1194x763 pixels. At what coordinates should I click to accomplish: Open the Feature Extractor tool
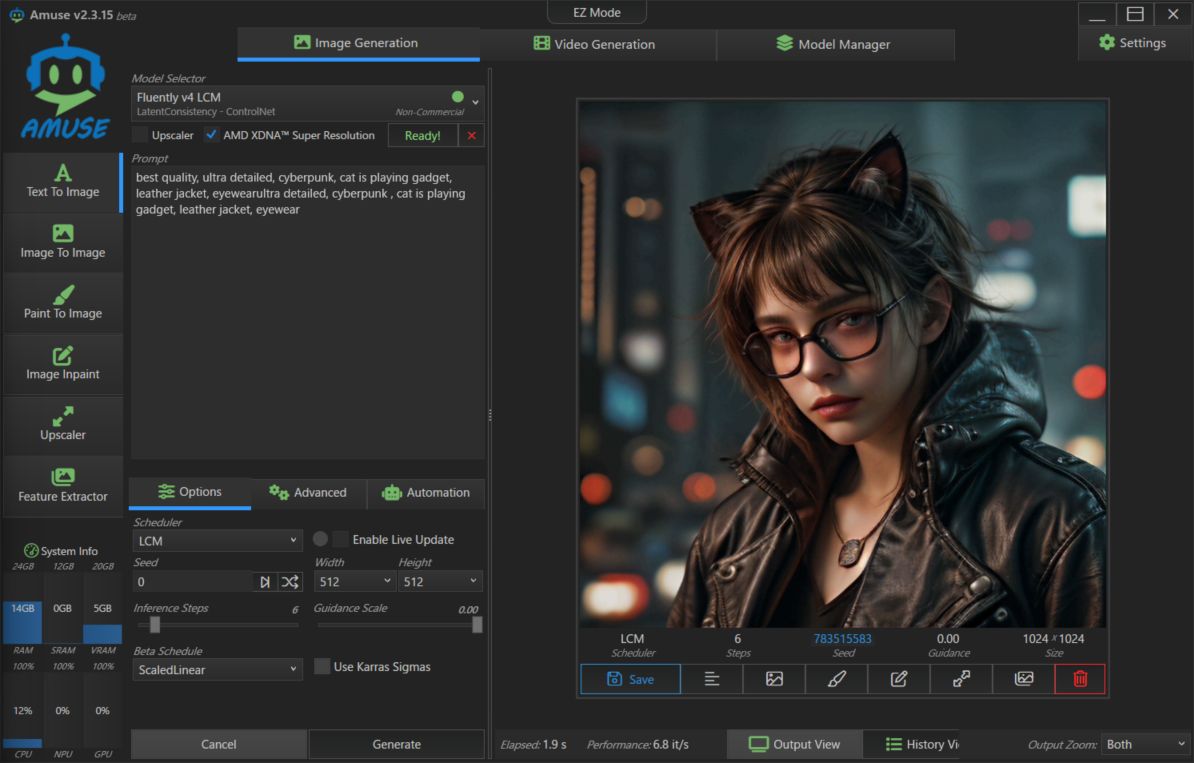(x=62, y=486)
